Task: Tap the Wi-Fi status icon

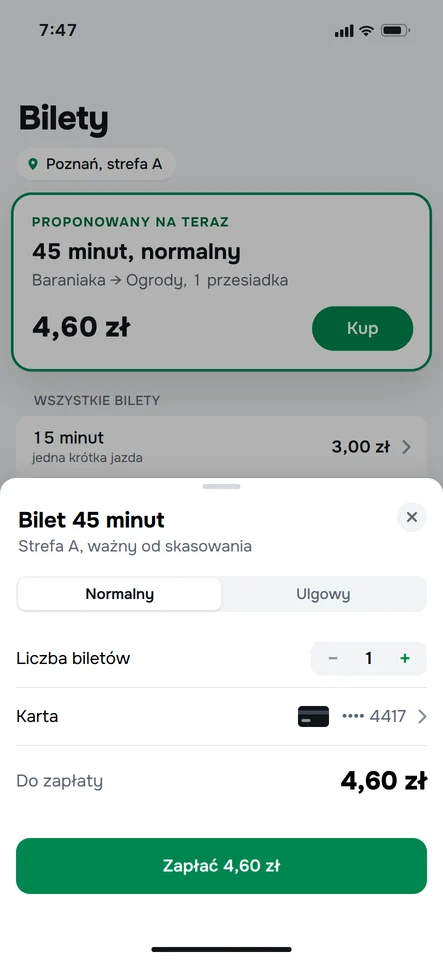Action: tap(367, 31)
